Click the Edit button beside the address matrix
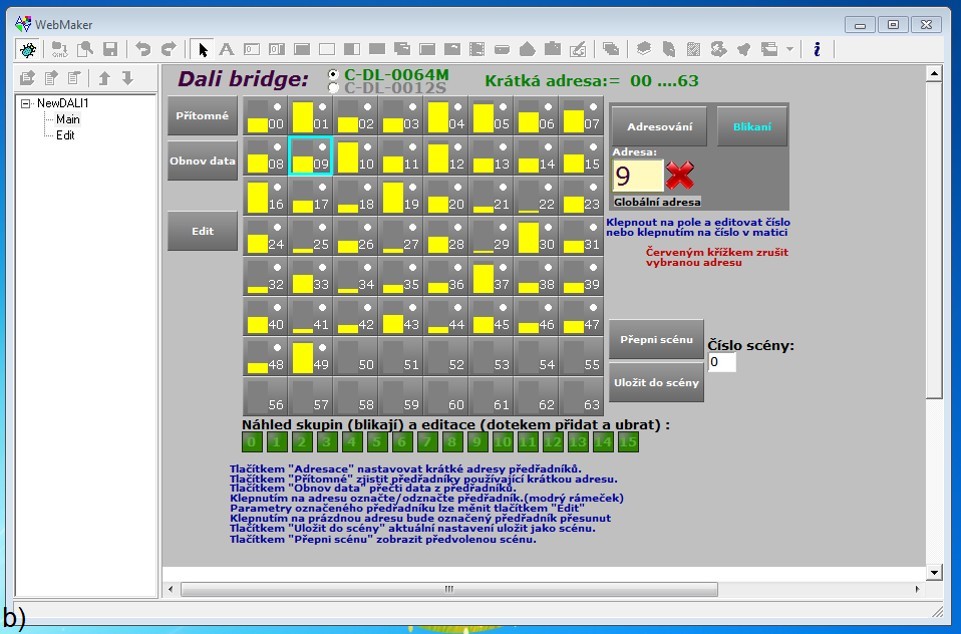Viewport: 961px width, 634px height. point(202,231)
